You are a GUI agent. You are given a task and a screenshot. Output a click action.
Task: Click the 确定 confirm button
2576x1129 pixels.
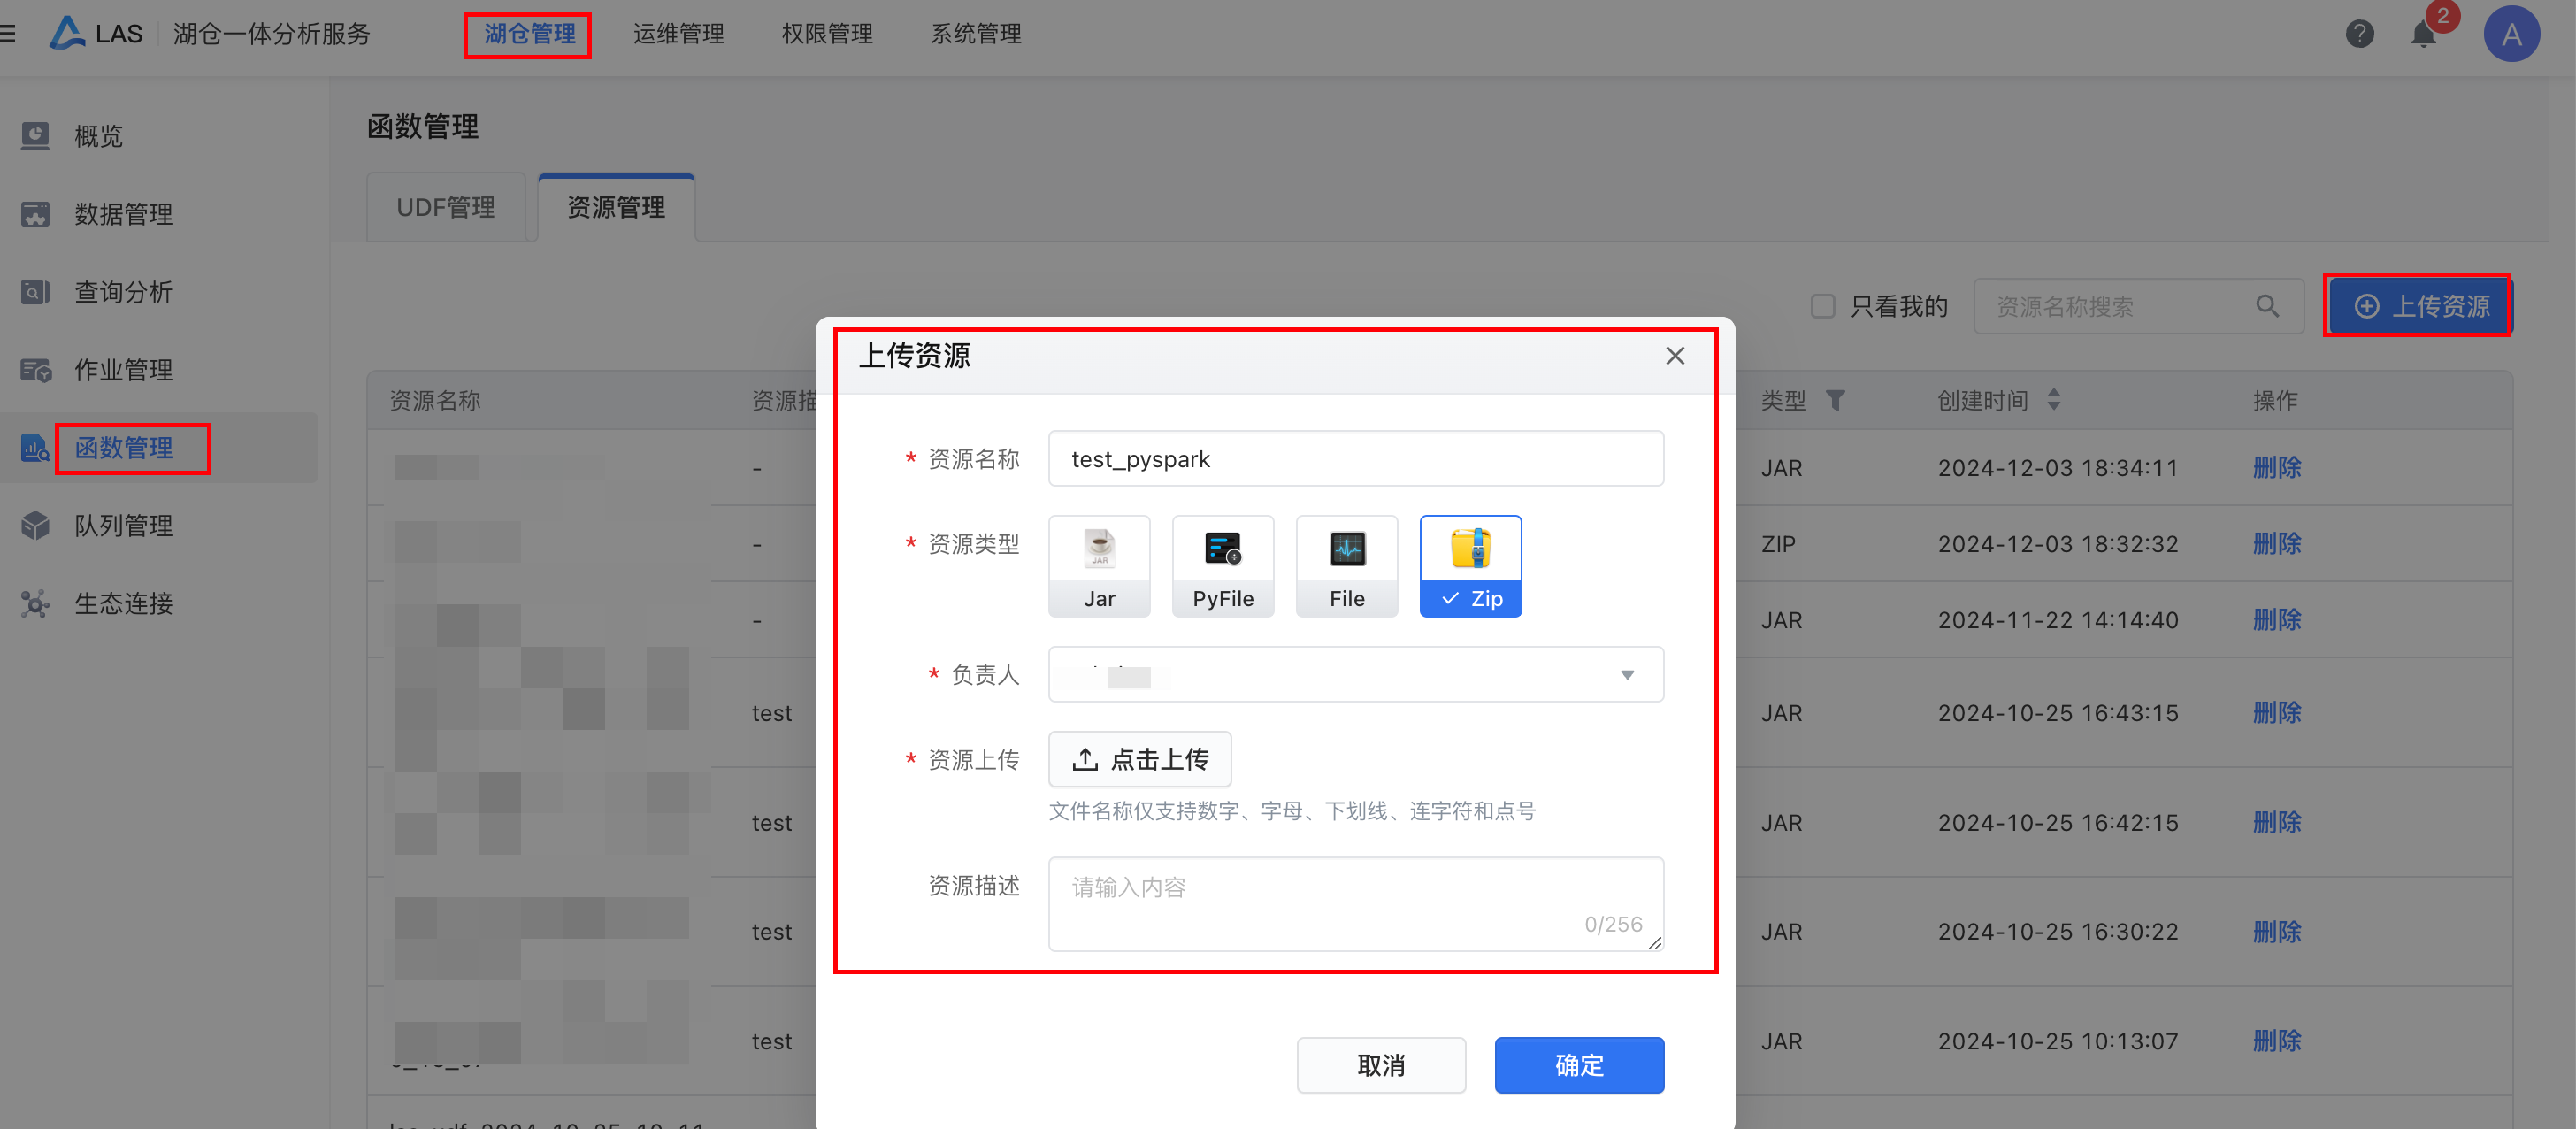tap(1578, 1065)
